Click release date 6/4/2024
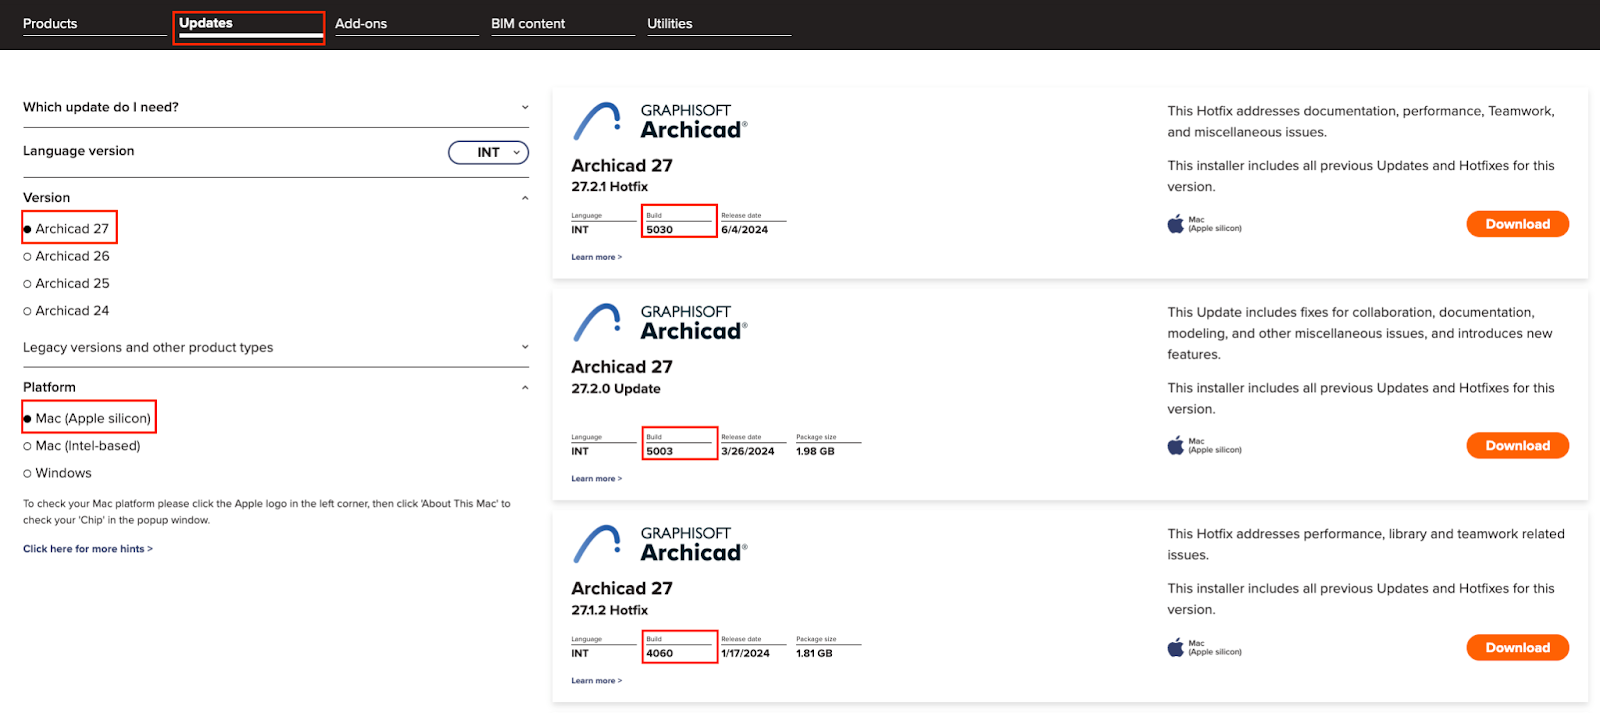The image size is (1600, 713). pyautogui.click(x=744, y=230)
